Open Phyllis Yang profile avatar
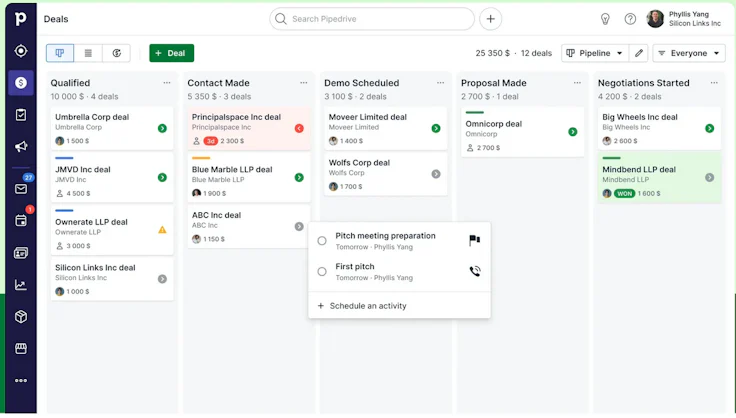736x418 pixels. coord(655,19)
